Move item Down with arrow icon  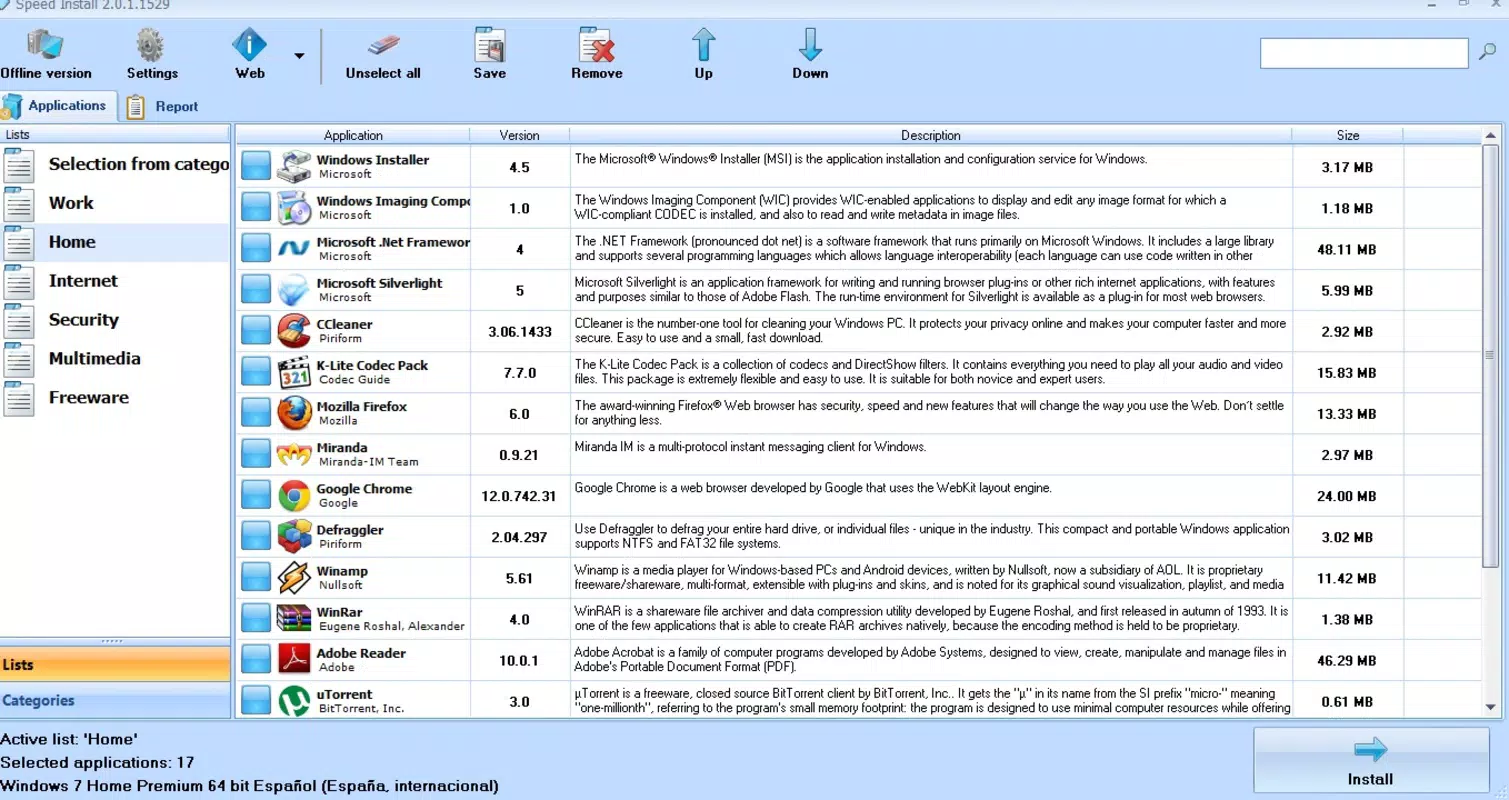(810, 45)
